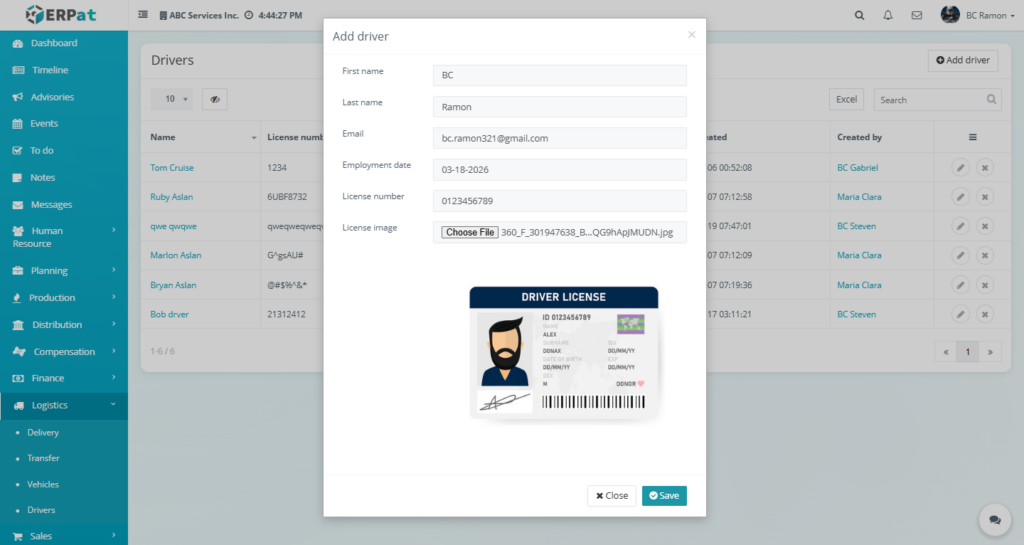The height and width of the screenshot is (545, 1024).
Task: Click the top bar search icon
Action: coord(859,15)
